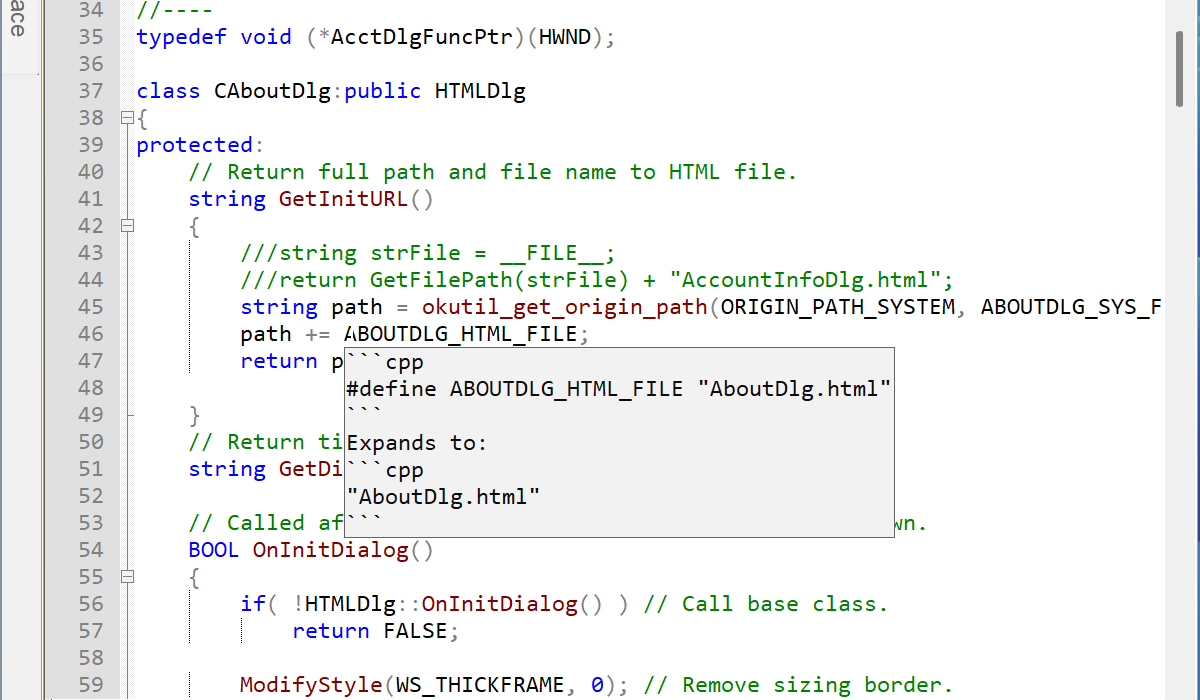
Task: Select line number 59 in the margin
Action: (x=90, y=685)
